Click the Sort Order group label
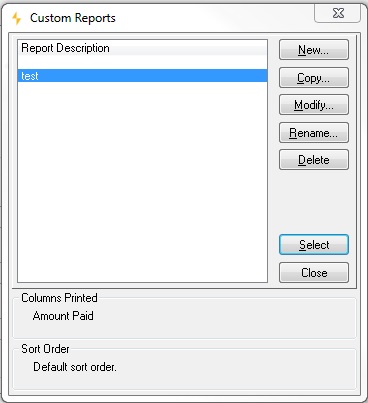Image resolution: width=368 pixels, height=403 pixels. tap(45, 349)
